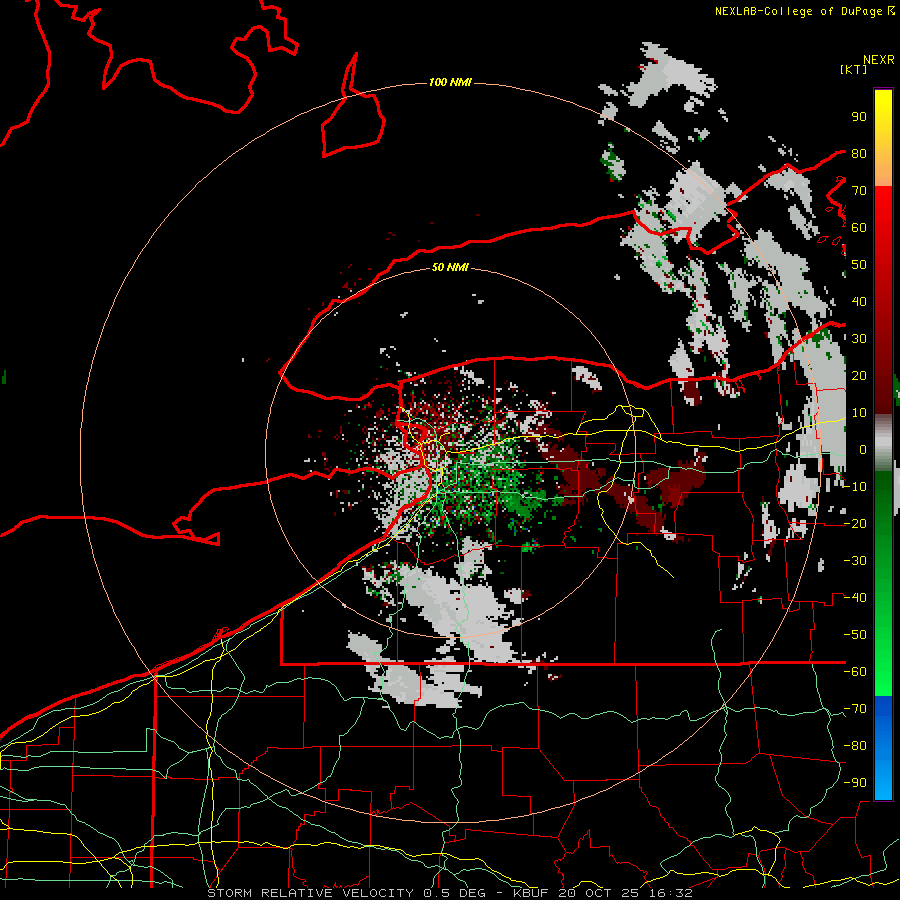Click the positive "70" scale value

[859, 191]
